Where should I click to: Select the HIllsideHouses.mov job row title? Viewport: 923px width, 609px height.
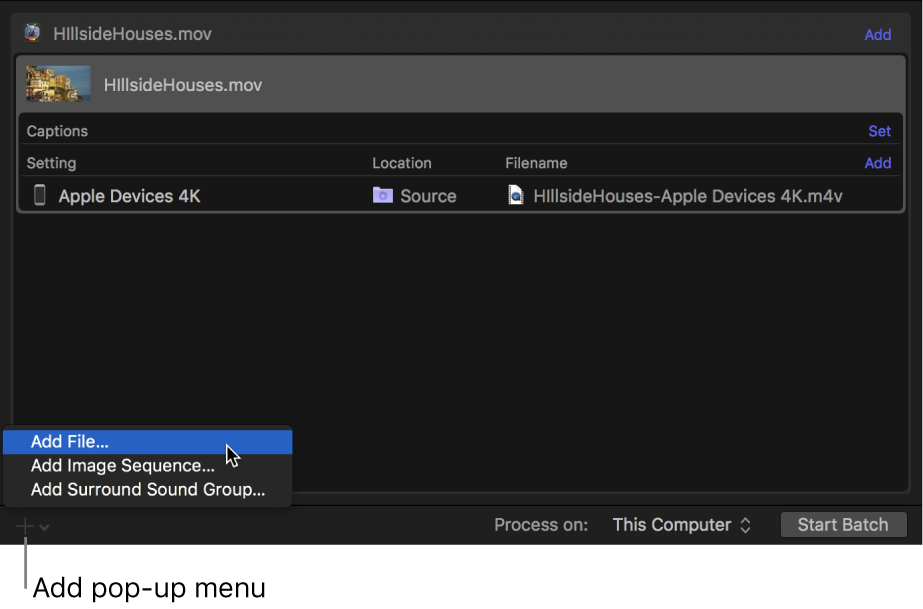(x=183, y=85)
